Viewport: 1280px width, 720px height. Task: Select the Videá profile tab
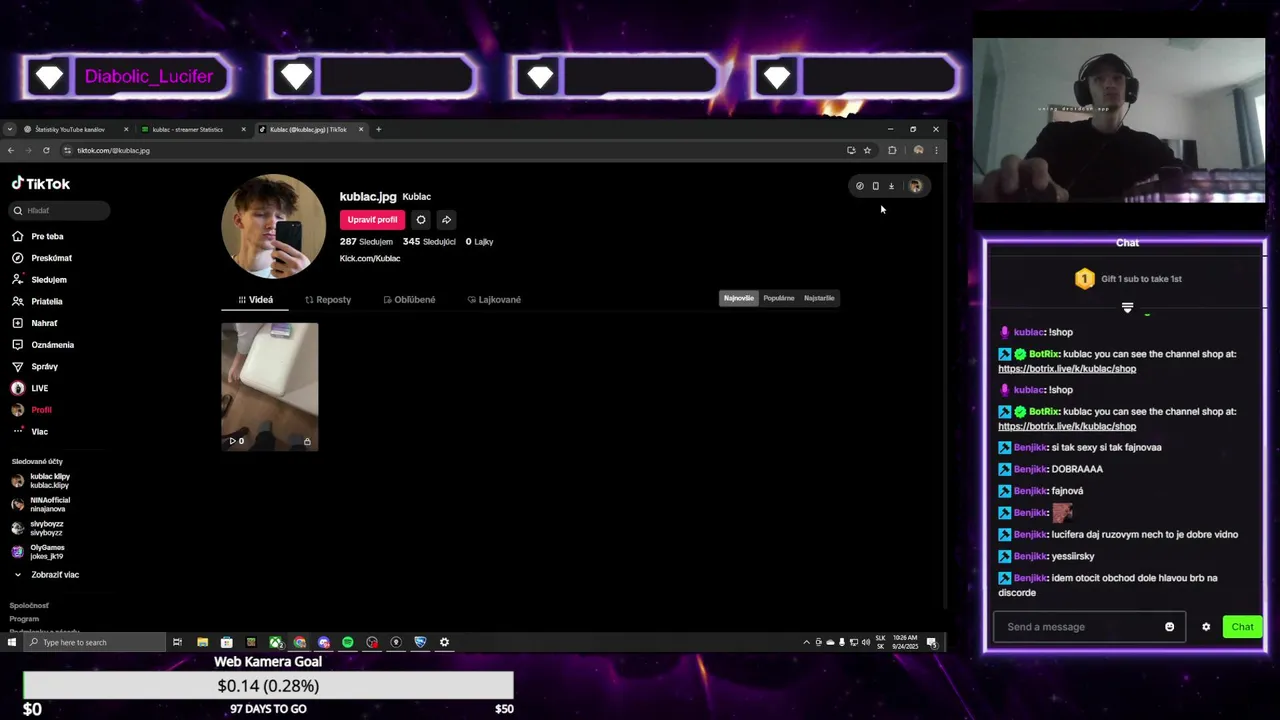pos(256,300)
